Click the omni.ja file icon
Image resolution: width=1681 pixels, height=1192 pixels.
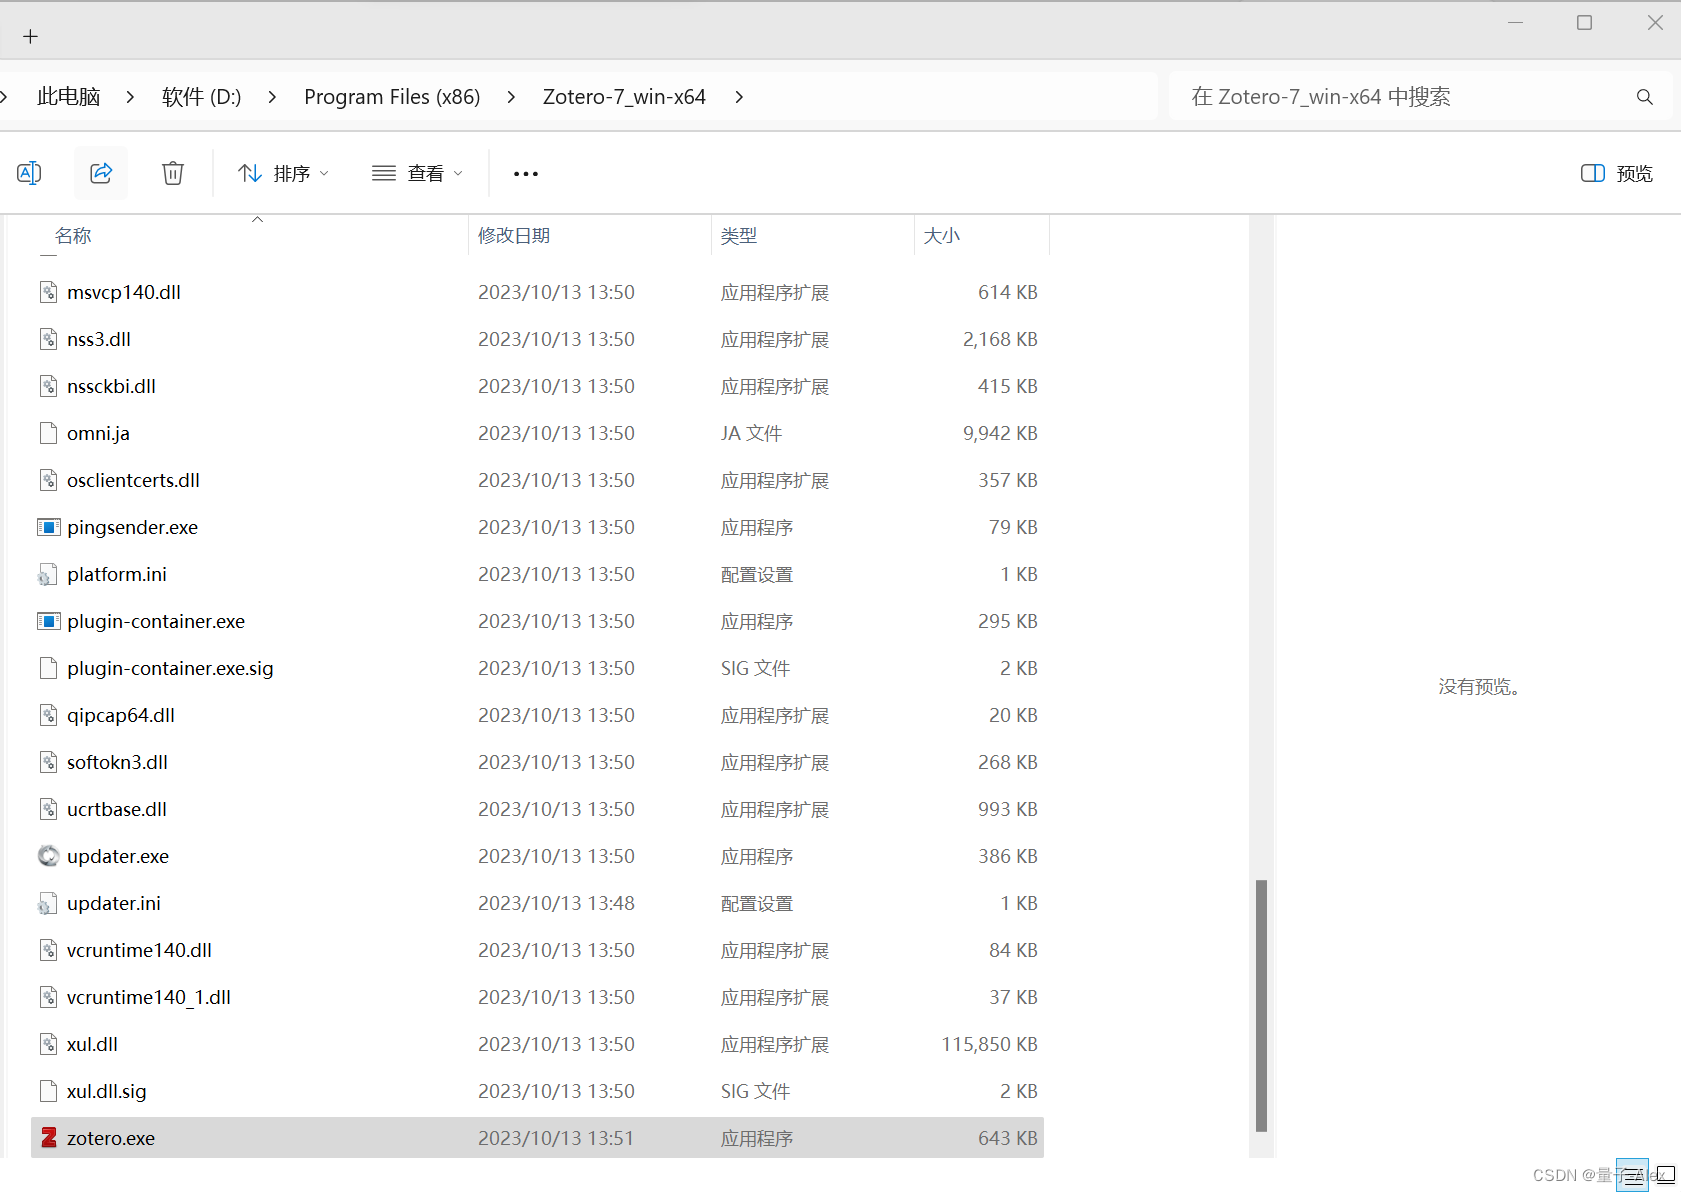coord(48,432)
